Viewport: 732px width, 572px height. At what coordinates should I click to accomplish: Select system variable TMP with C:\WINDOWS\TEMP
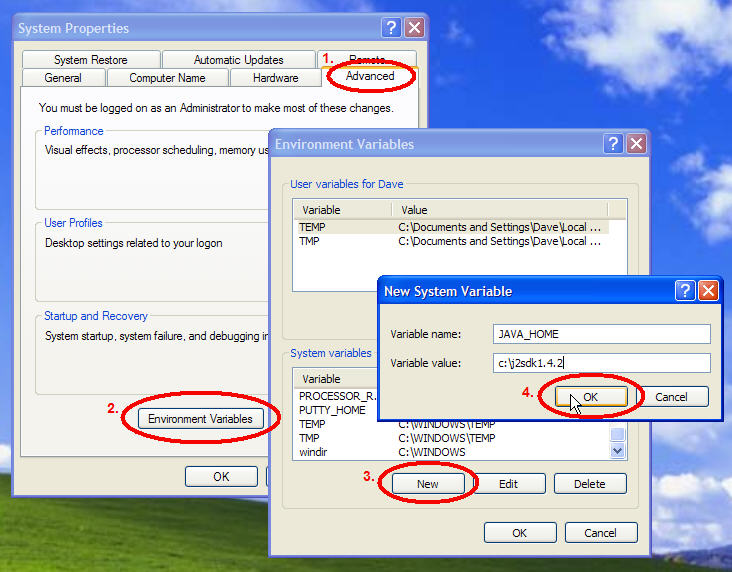(x=452, y=438)
